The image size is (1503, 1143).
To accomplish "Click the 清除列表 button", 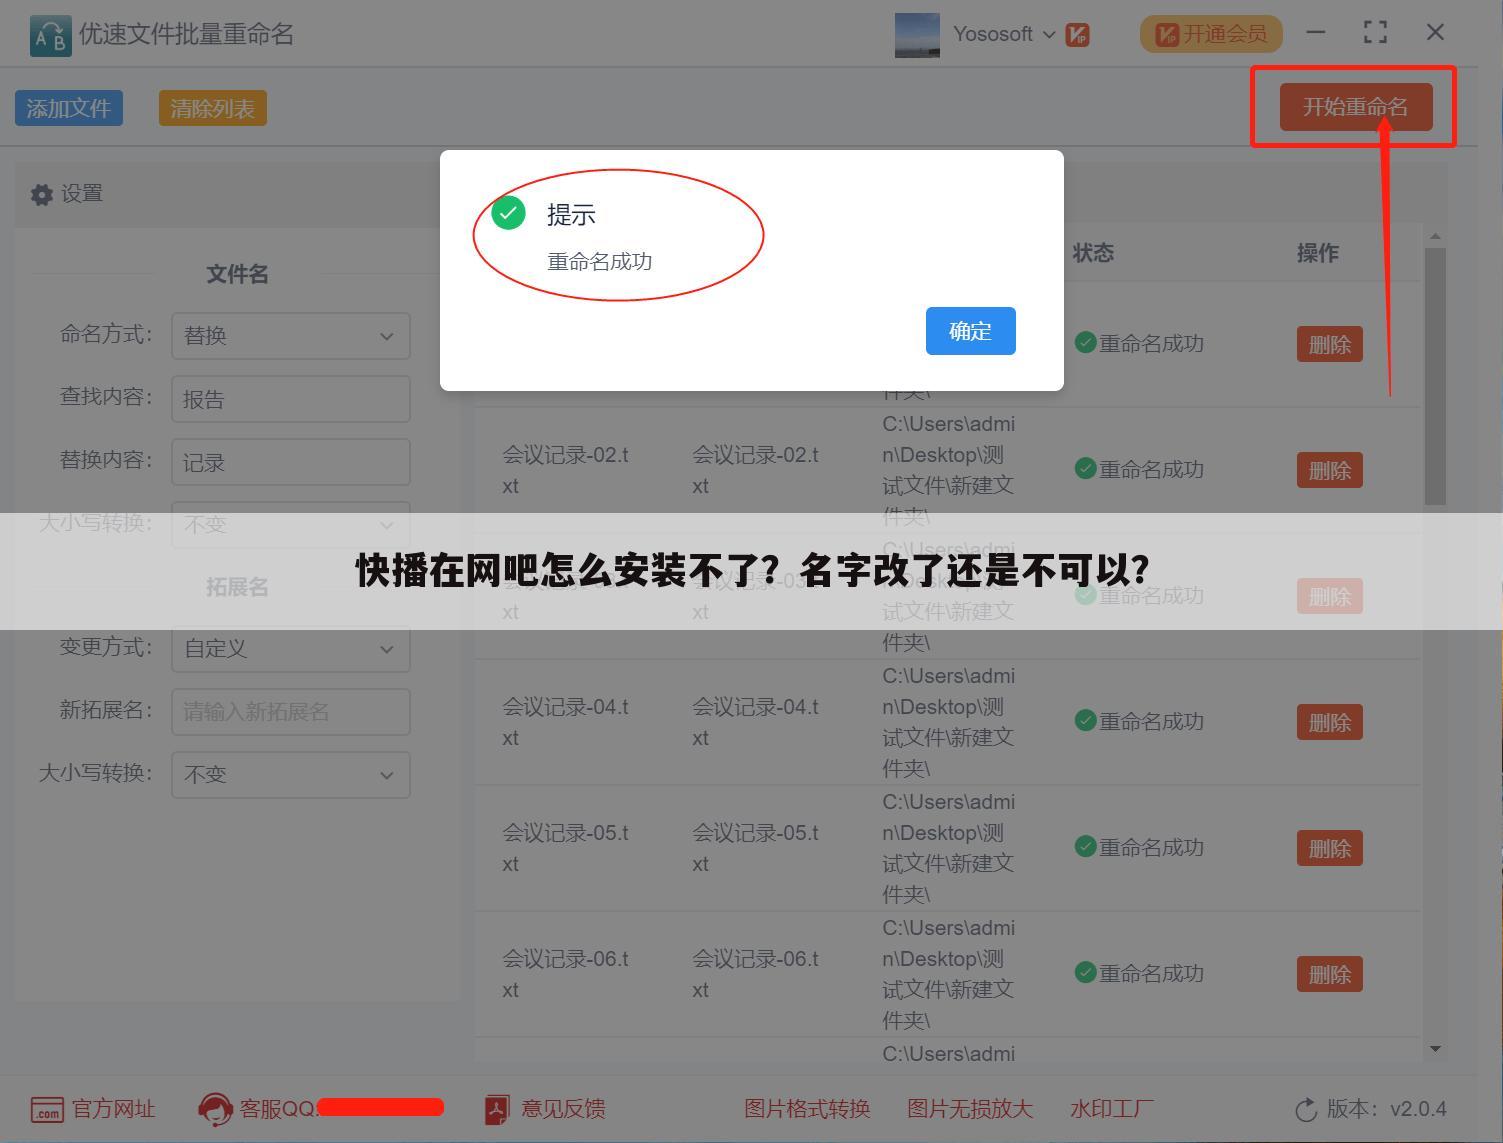I will (212, 108).
